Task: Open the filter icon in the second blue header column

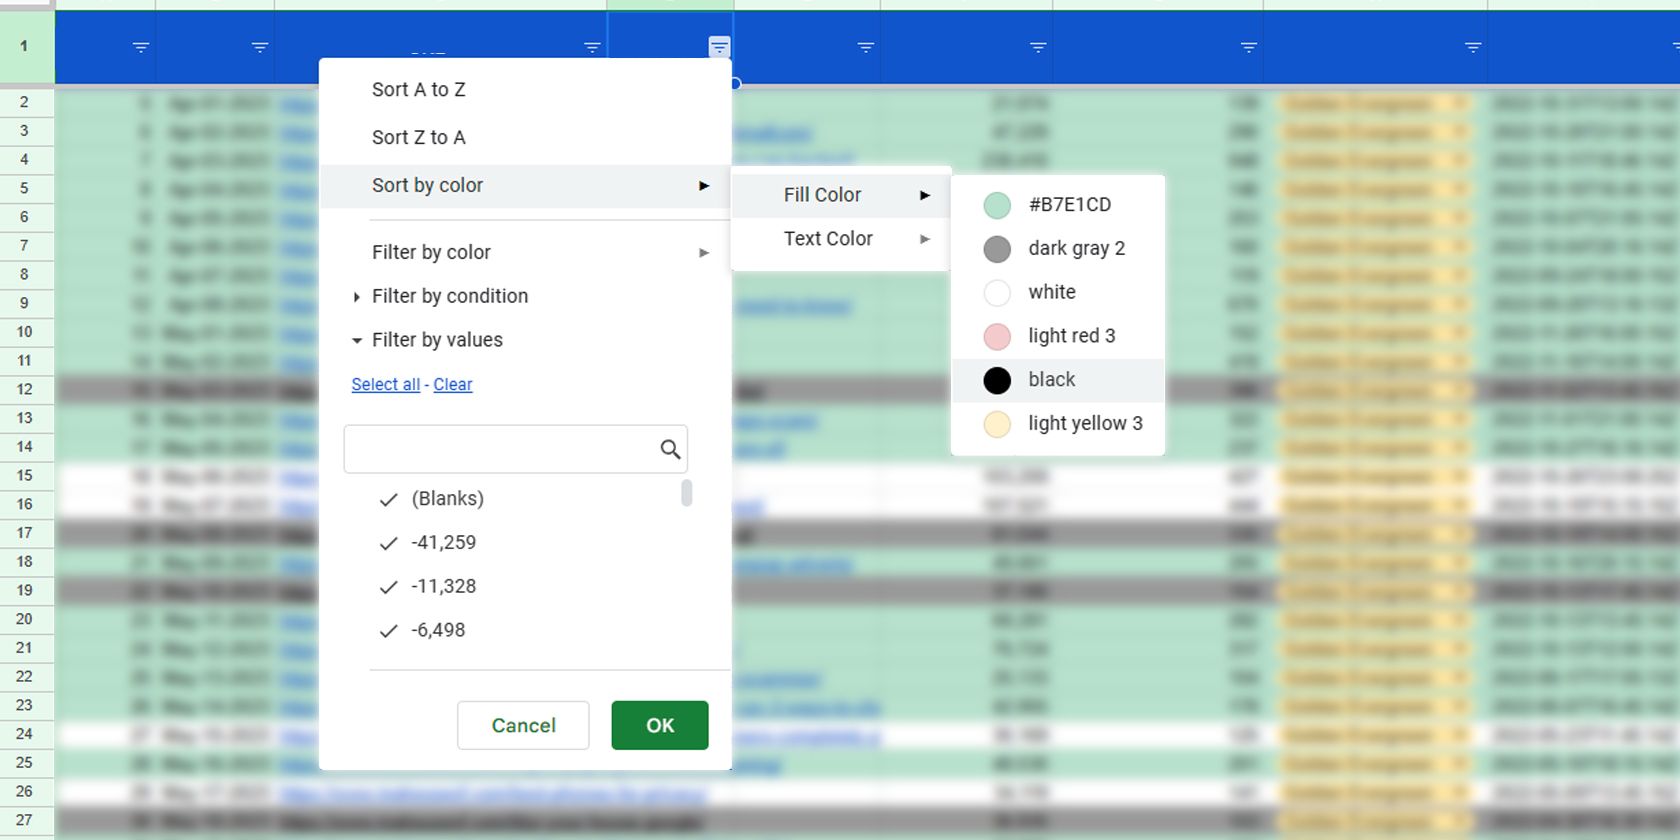Action: pos(260,47)
